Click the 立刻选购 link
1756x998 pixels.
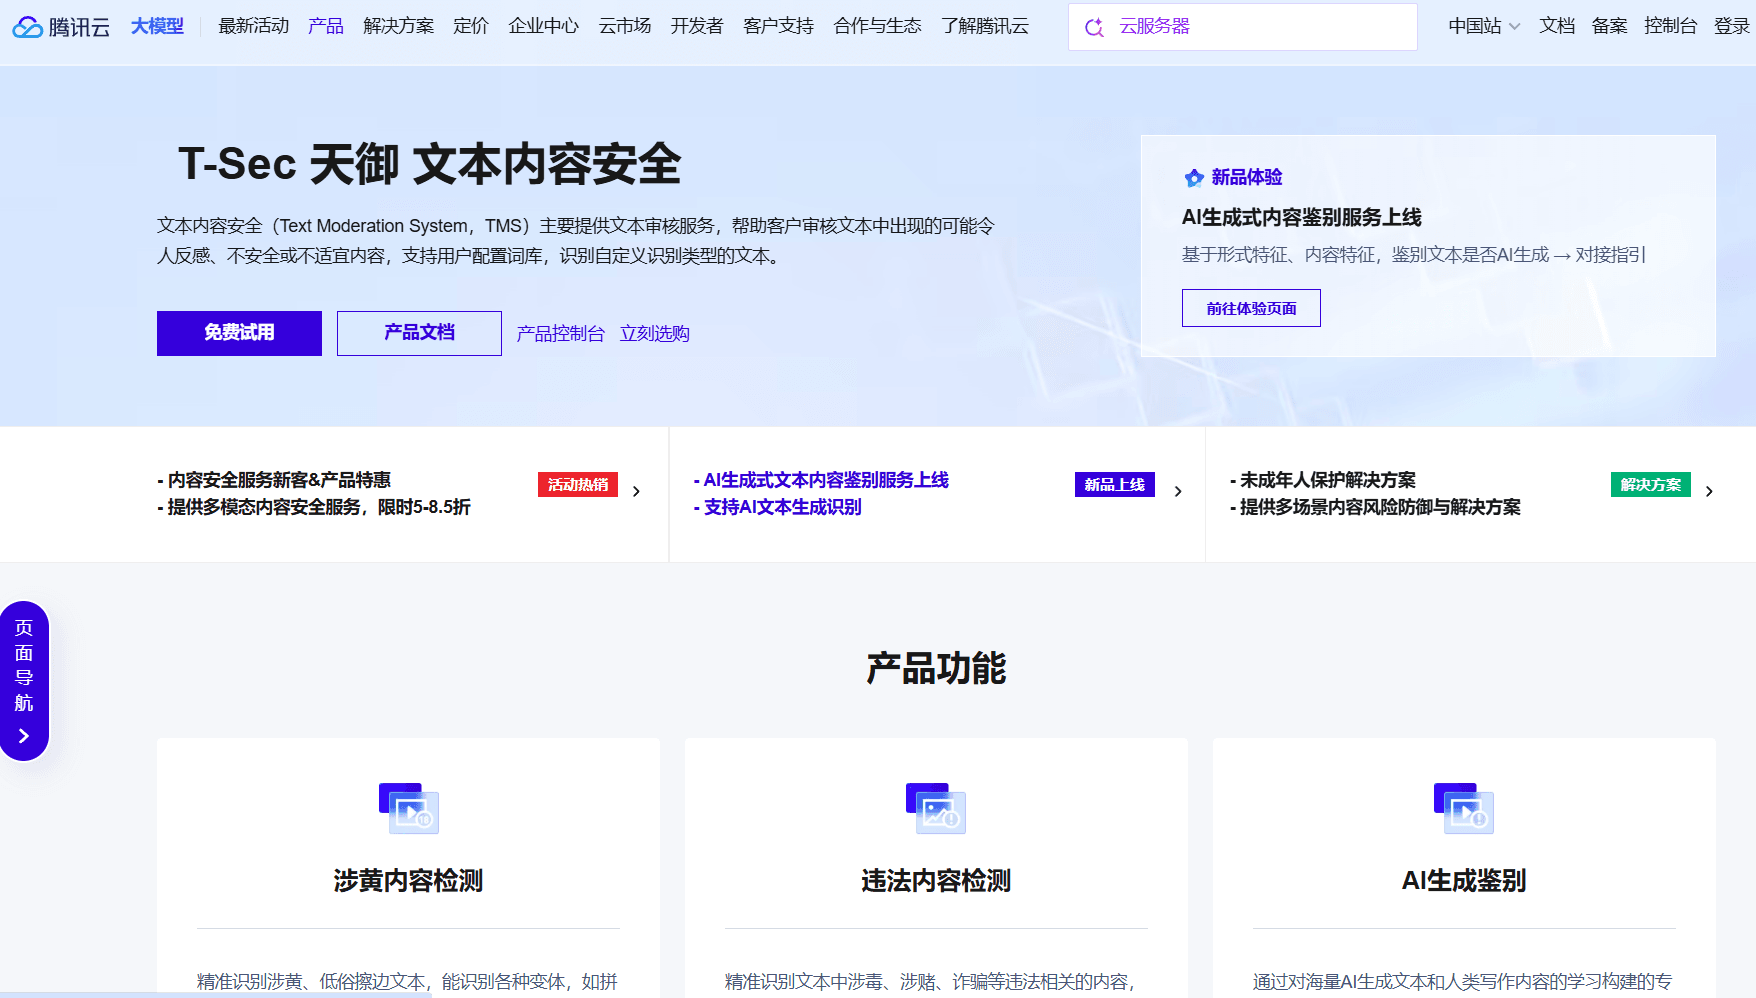coord(655,334)
